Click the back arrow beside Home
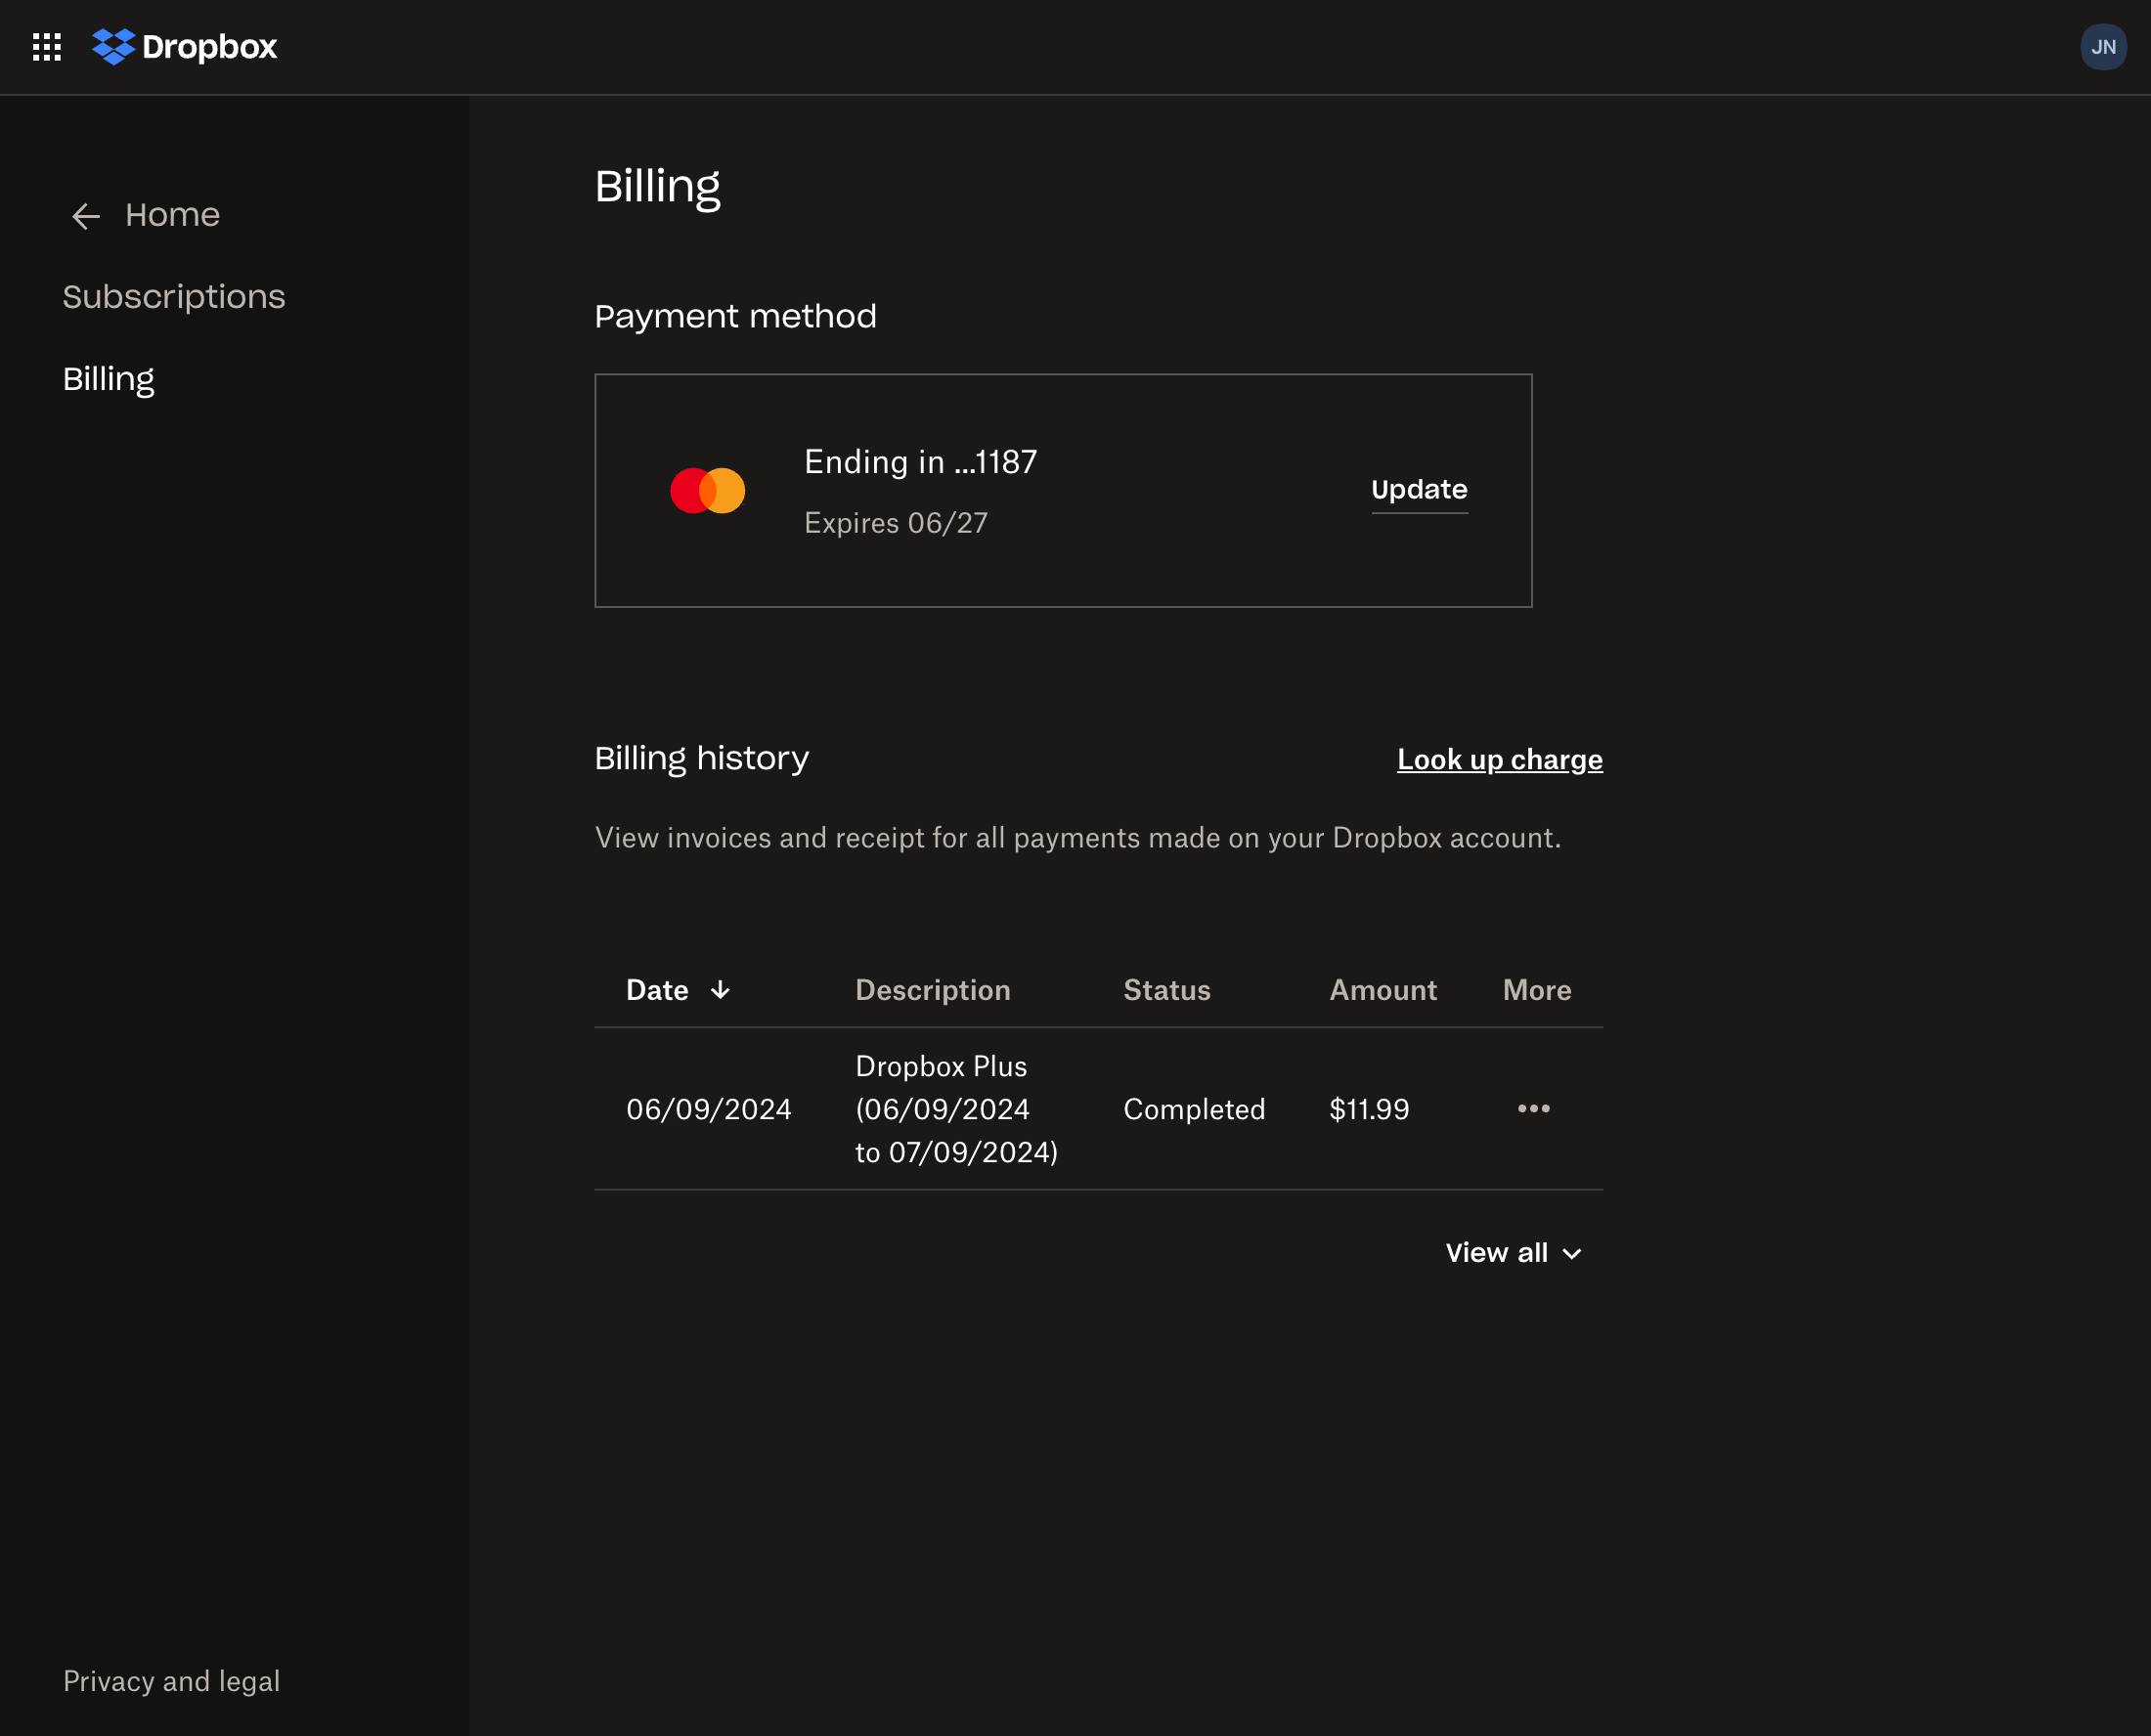The height and width of the screenshot is (1736, 2151). (x=86, y=216)
